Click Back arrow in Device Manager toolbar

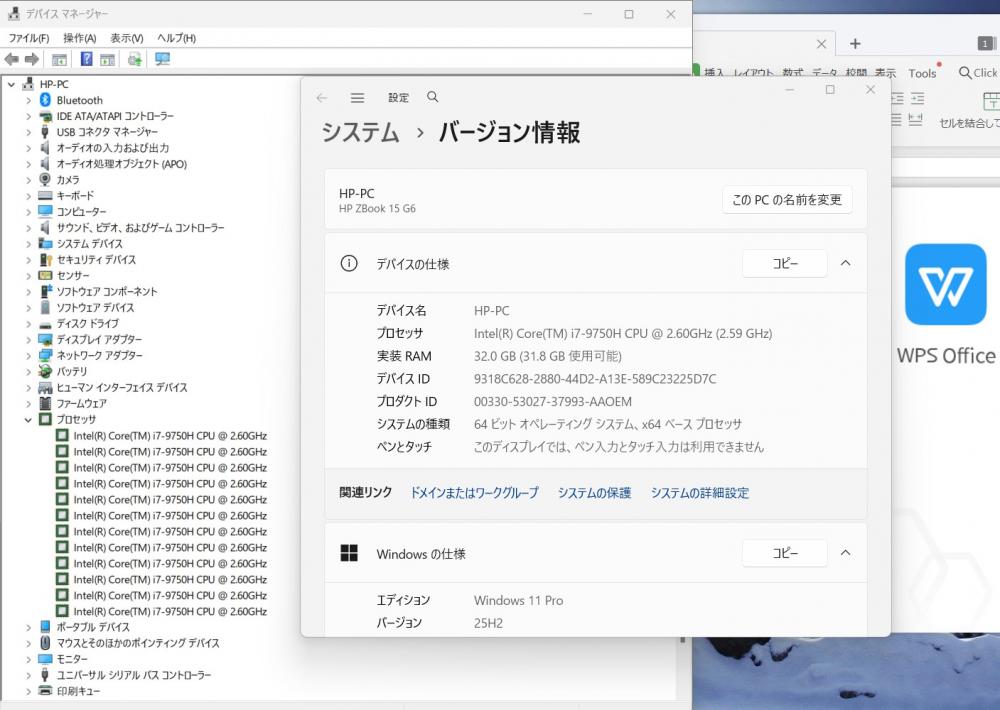click(11, 59)
